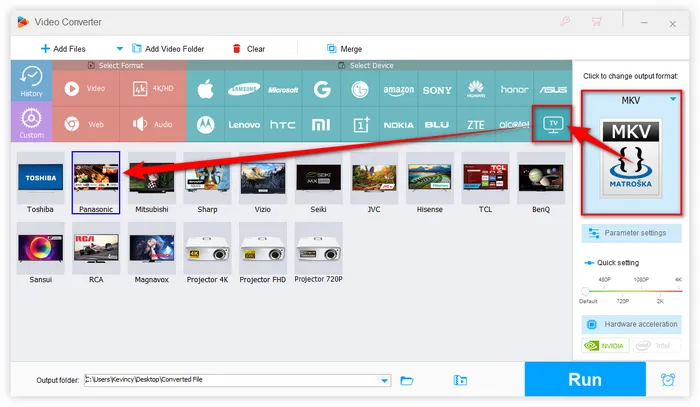Open the Apple device category
This screenshot has height=407, width=700.
[205, 89]
